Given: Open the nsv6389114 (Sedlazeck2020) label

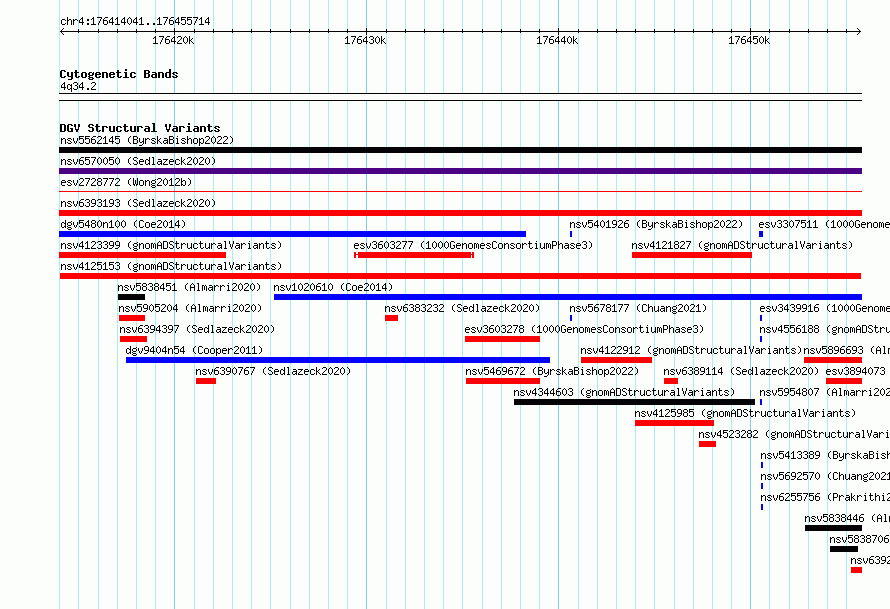Looking at the screenshot, I should coord(741,371).
